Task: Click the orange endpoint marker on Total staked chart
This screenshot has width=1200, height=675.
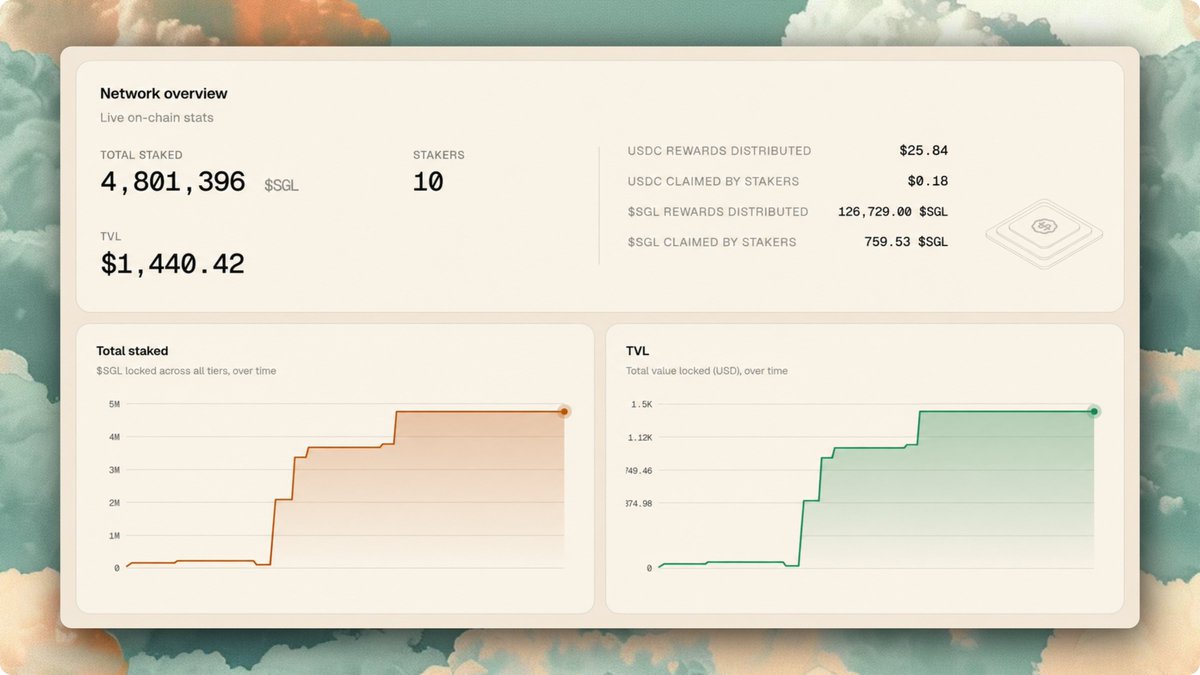Action: pyautogui.click(x=564, y=411)
